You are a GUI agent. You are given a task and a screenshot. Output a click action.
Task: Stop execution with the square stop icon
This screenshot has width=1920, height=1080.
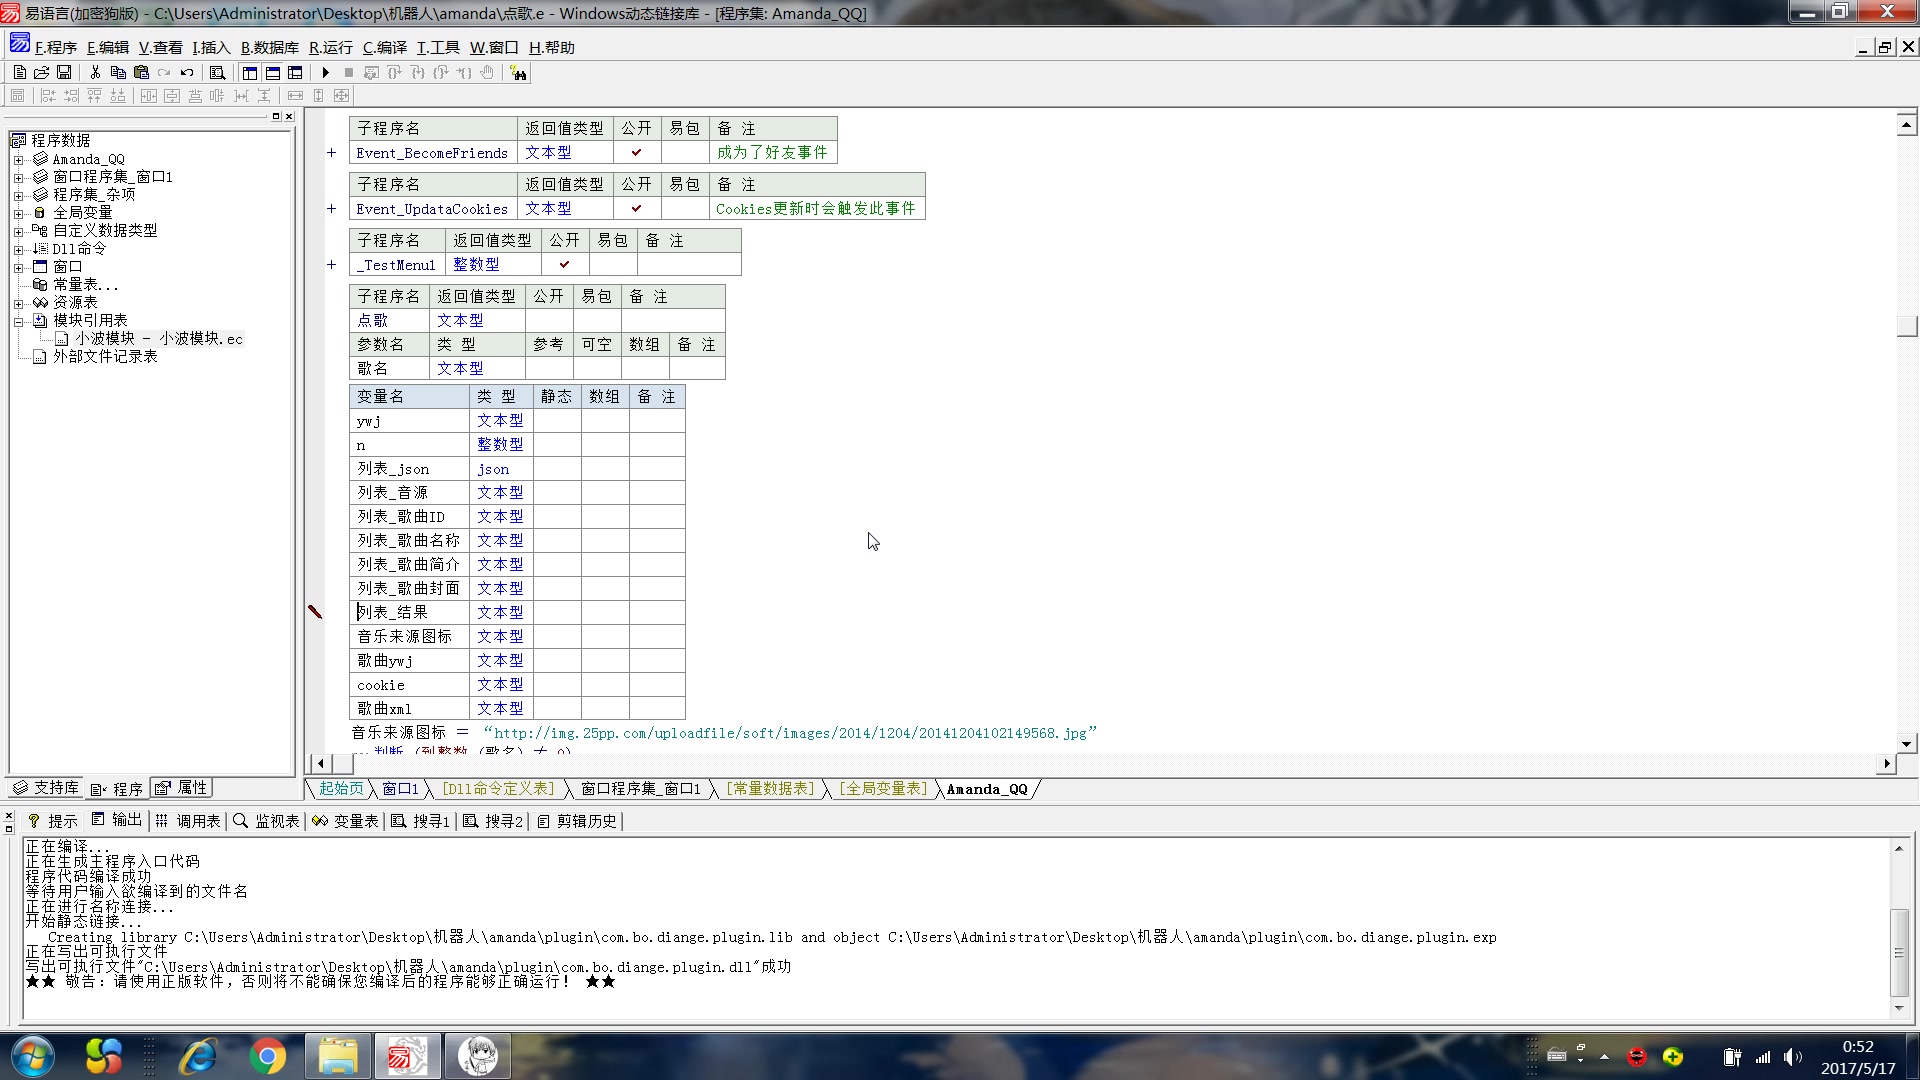[x=348, y=73]
